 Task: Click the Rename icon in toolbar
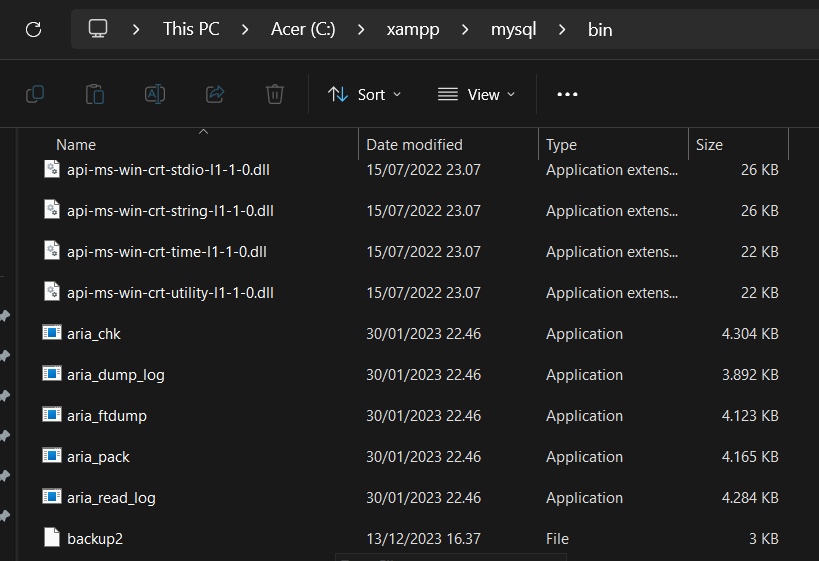pos(155,95)
